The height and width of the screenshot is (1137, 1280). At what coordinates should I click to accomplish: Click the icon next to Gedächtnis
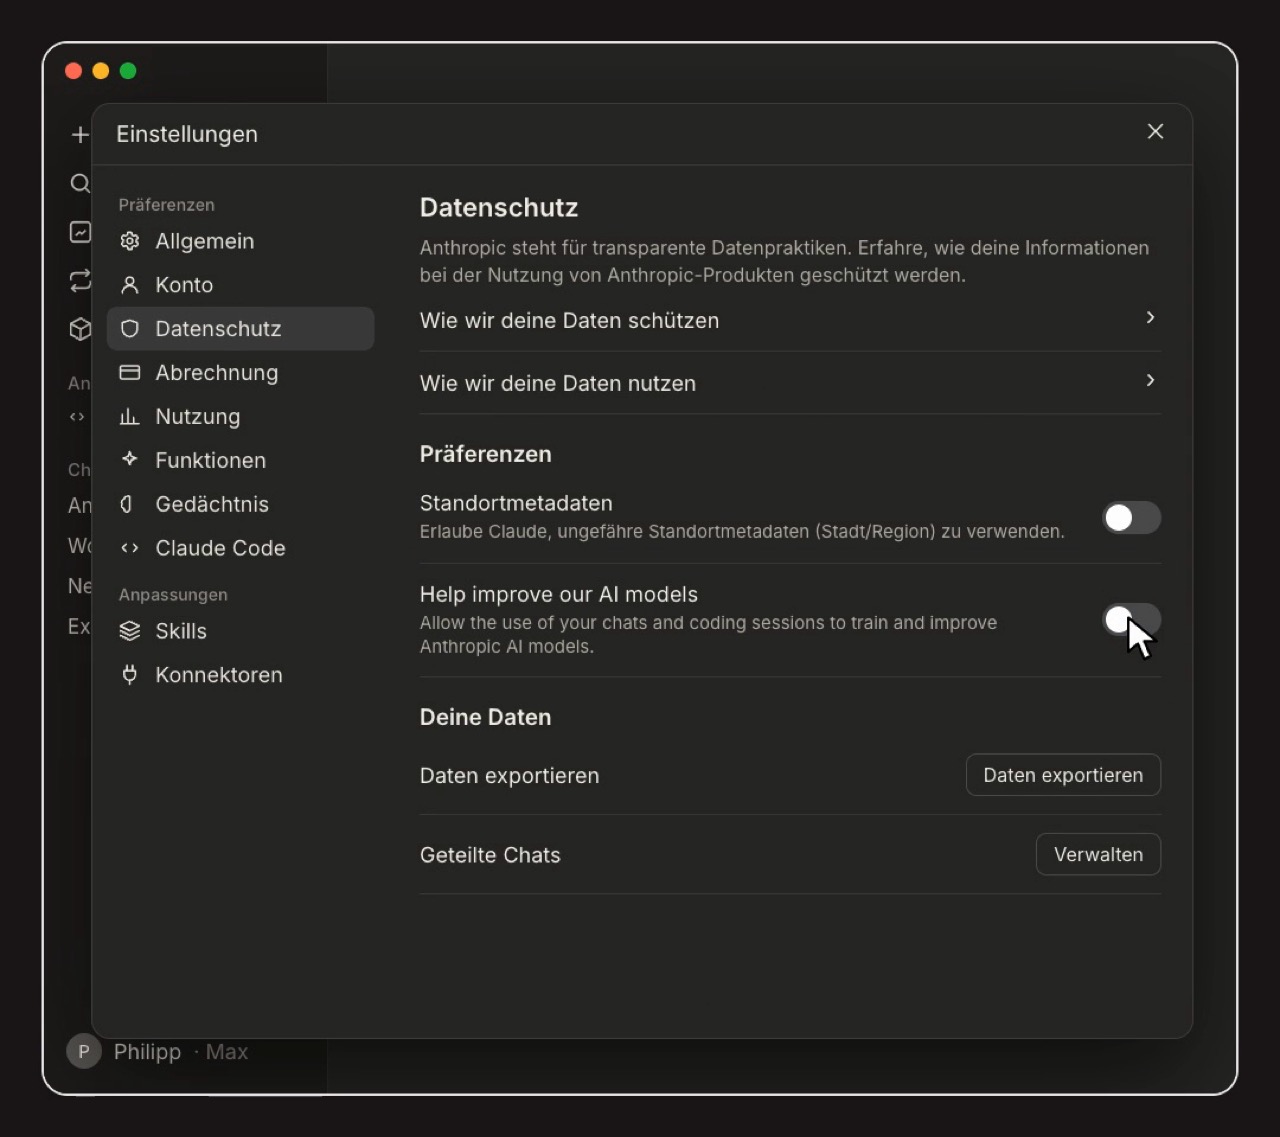[127, 504]
